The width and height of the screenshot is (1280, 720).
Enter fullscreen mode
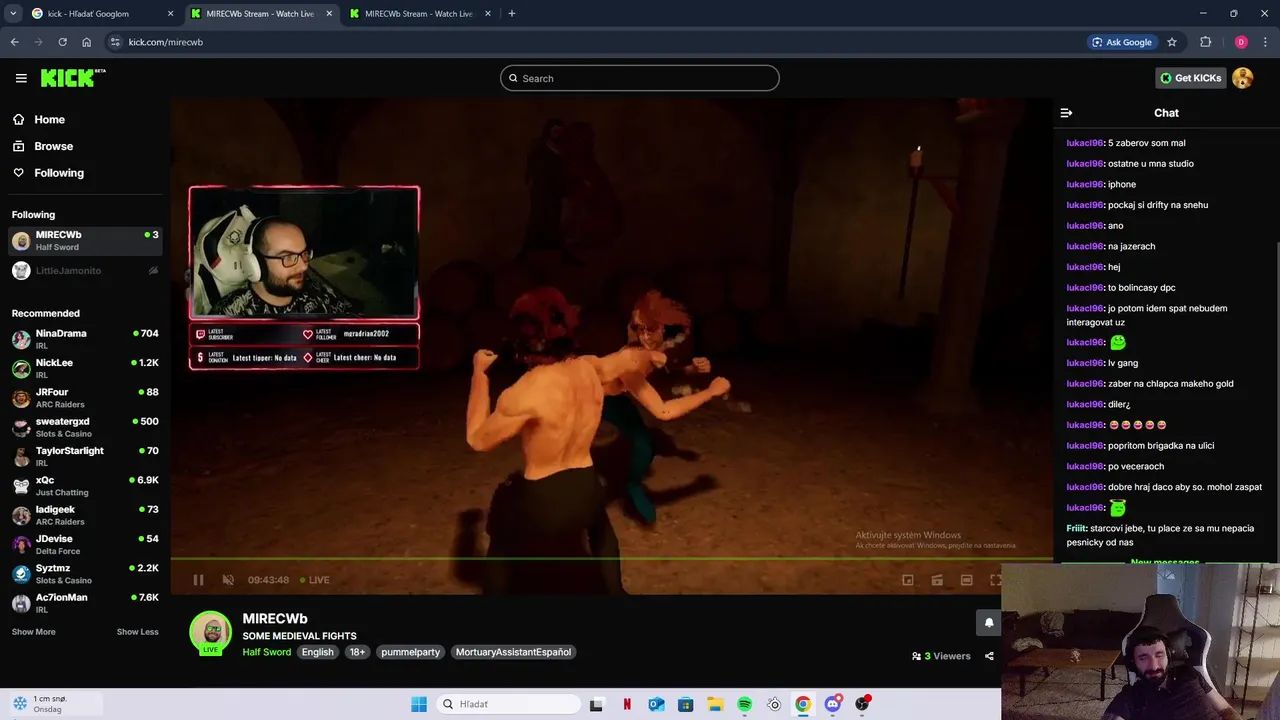coord(995,580)
